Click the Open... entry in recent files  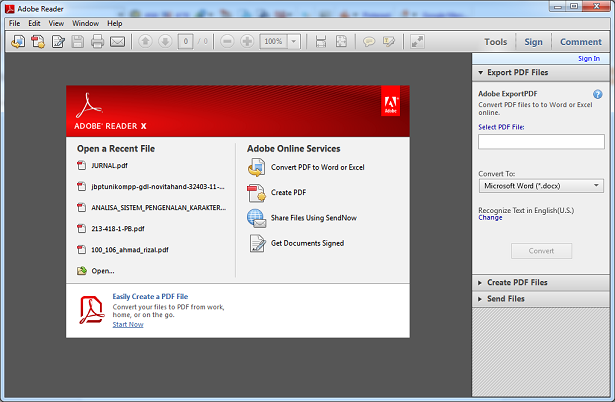pyautogui.click(x=103, y=271)
